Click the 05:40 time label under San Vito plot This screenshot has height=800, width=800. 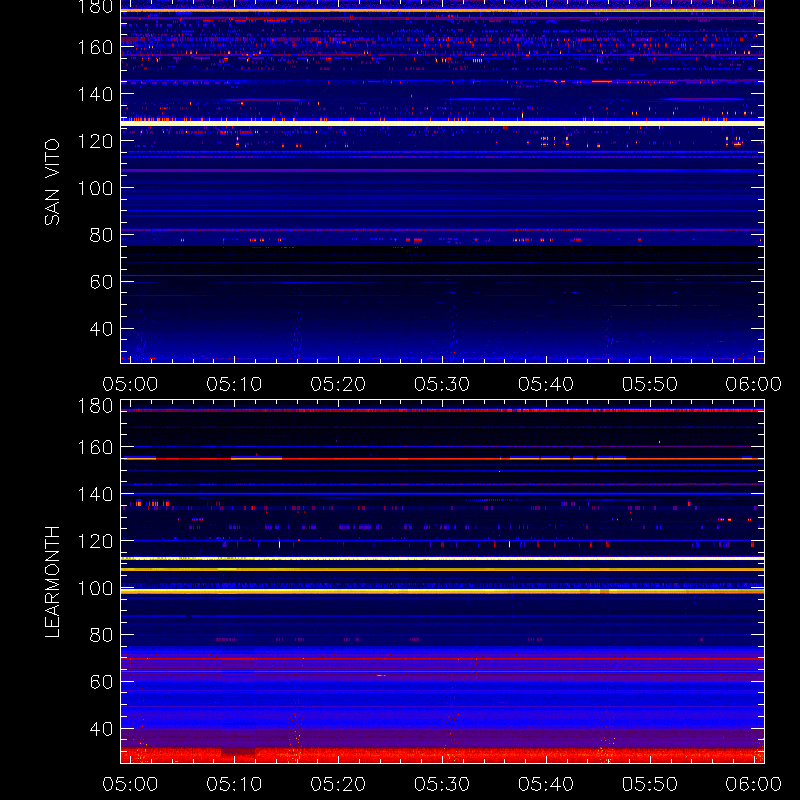coord(546,384)
